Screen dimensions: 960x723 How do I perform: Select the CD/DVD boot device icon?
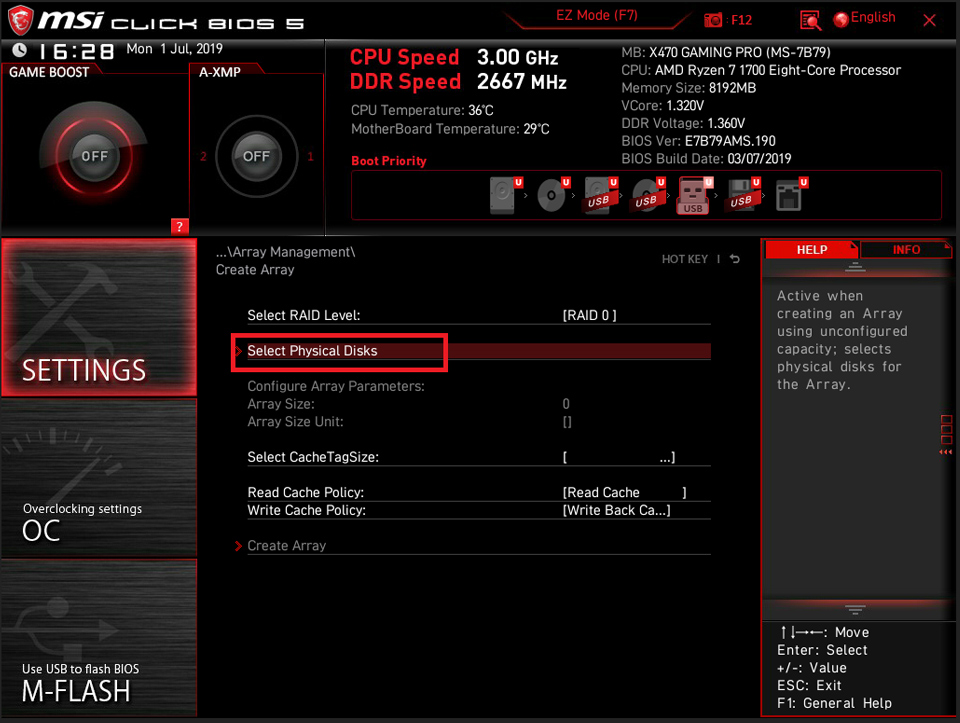click(553, 195)
